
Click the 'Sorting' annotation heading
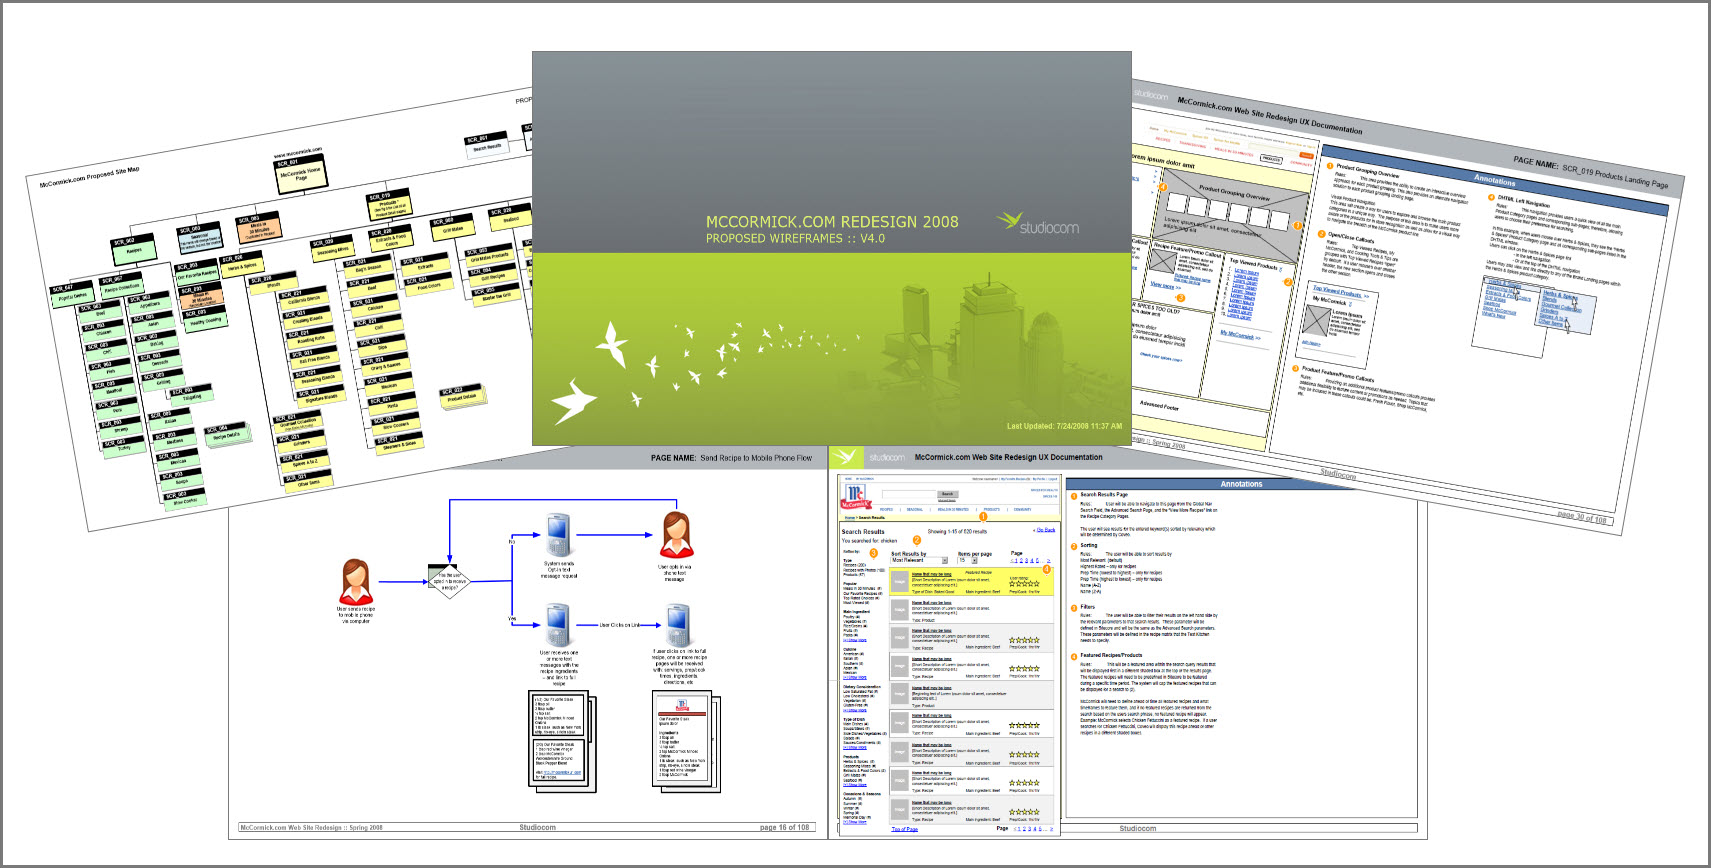tap(1088, 545)
